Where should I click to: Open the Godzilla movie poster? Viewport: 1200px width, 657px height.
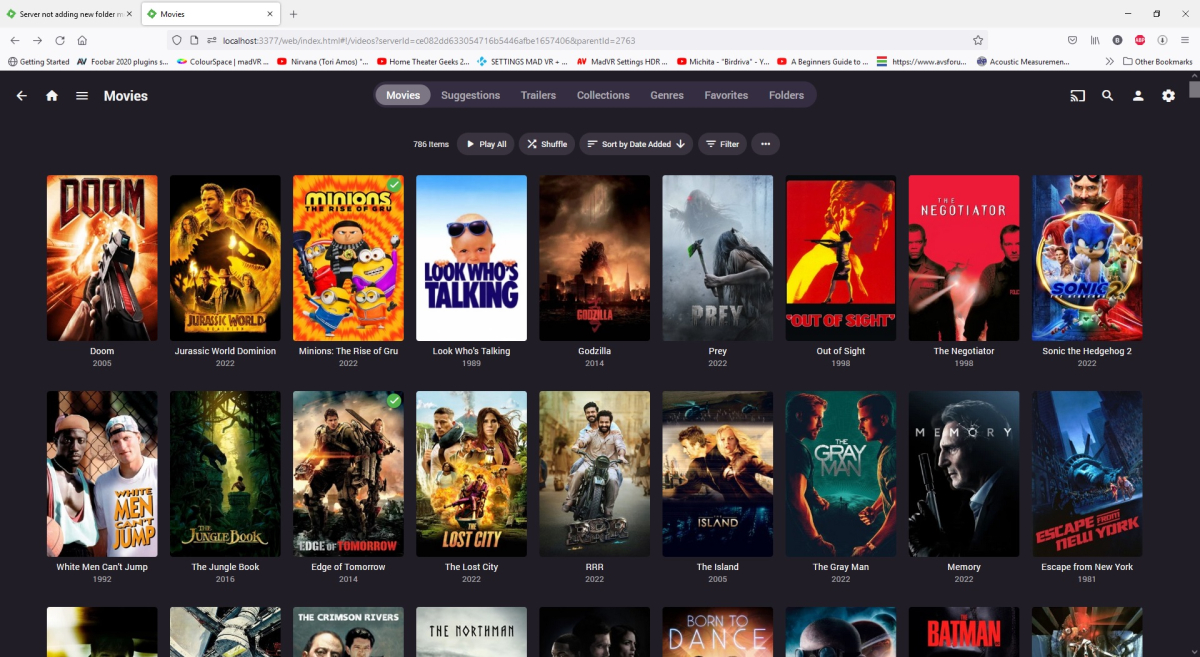[x=594, y=257]
